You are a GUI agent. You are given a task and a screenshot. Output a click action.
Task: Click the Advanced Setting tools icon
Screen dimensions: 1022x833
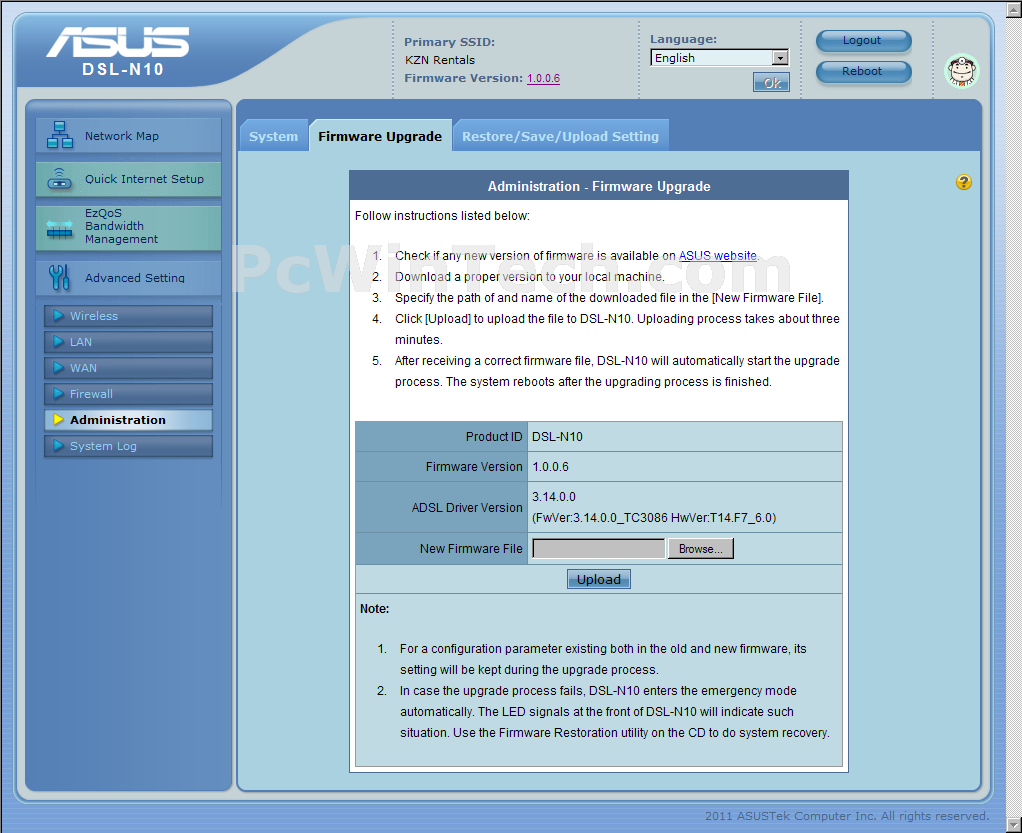coord(60,277)
